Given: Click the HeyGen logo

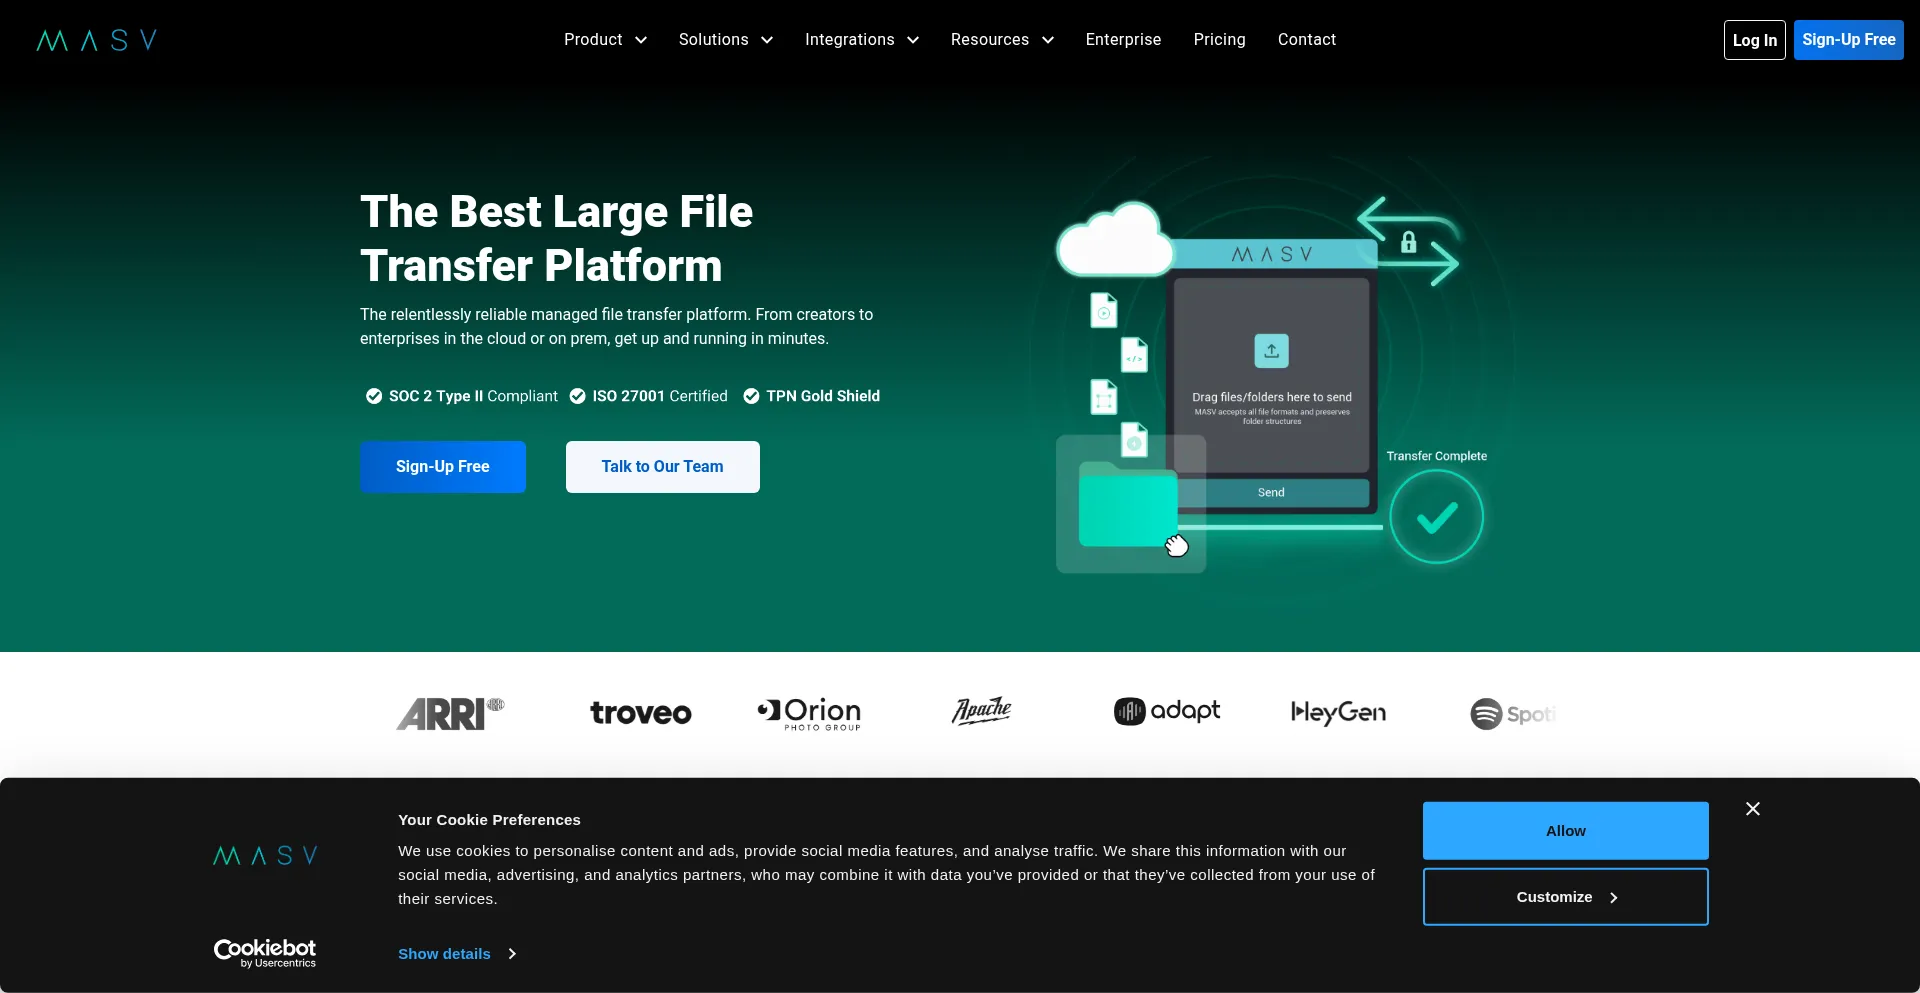Looking at the screenshot, I should point(1338,713).
